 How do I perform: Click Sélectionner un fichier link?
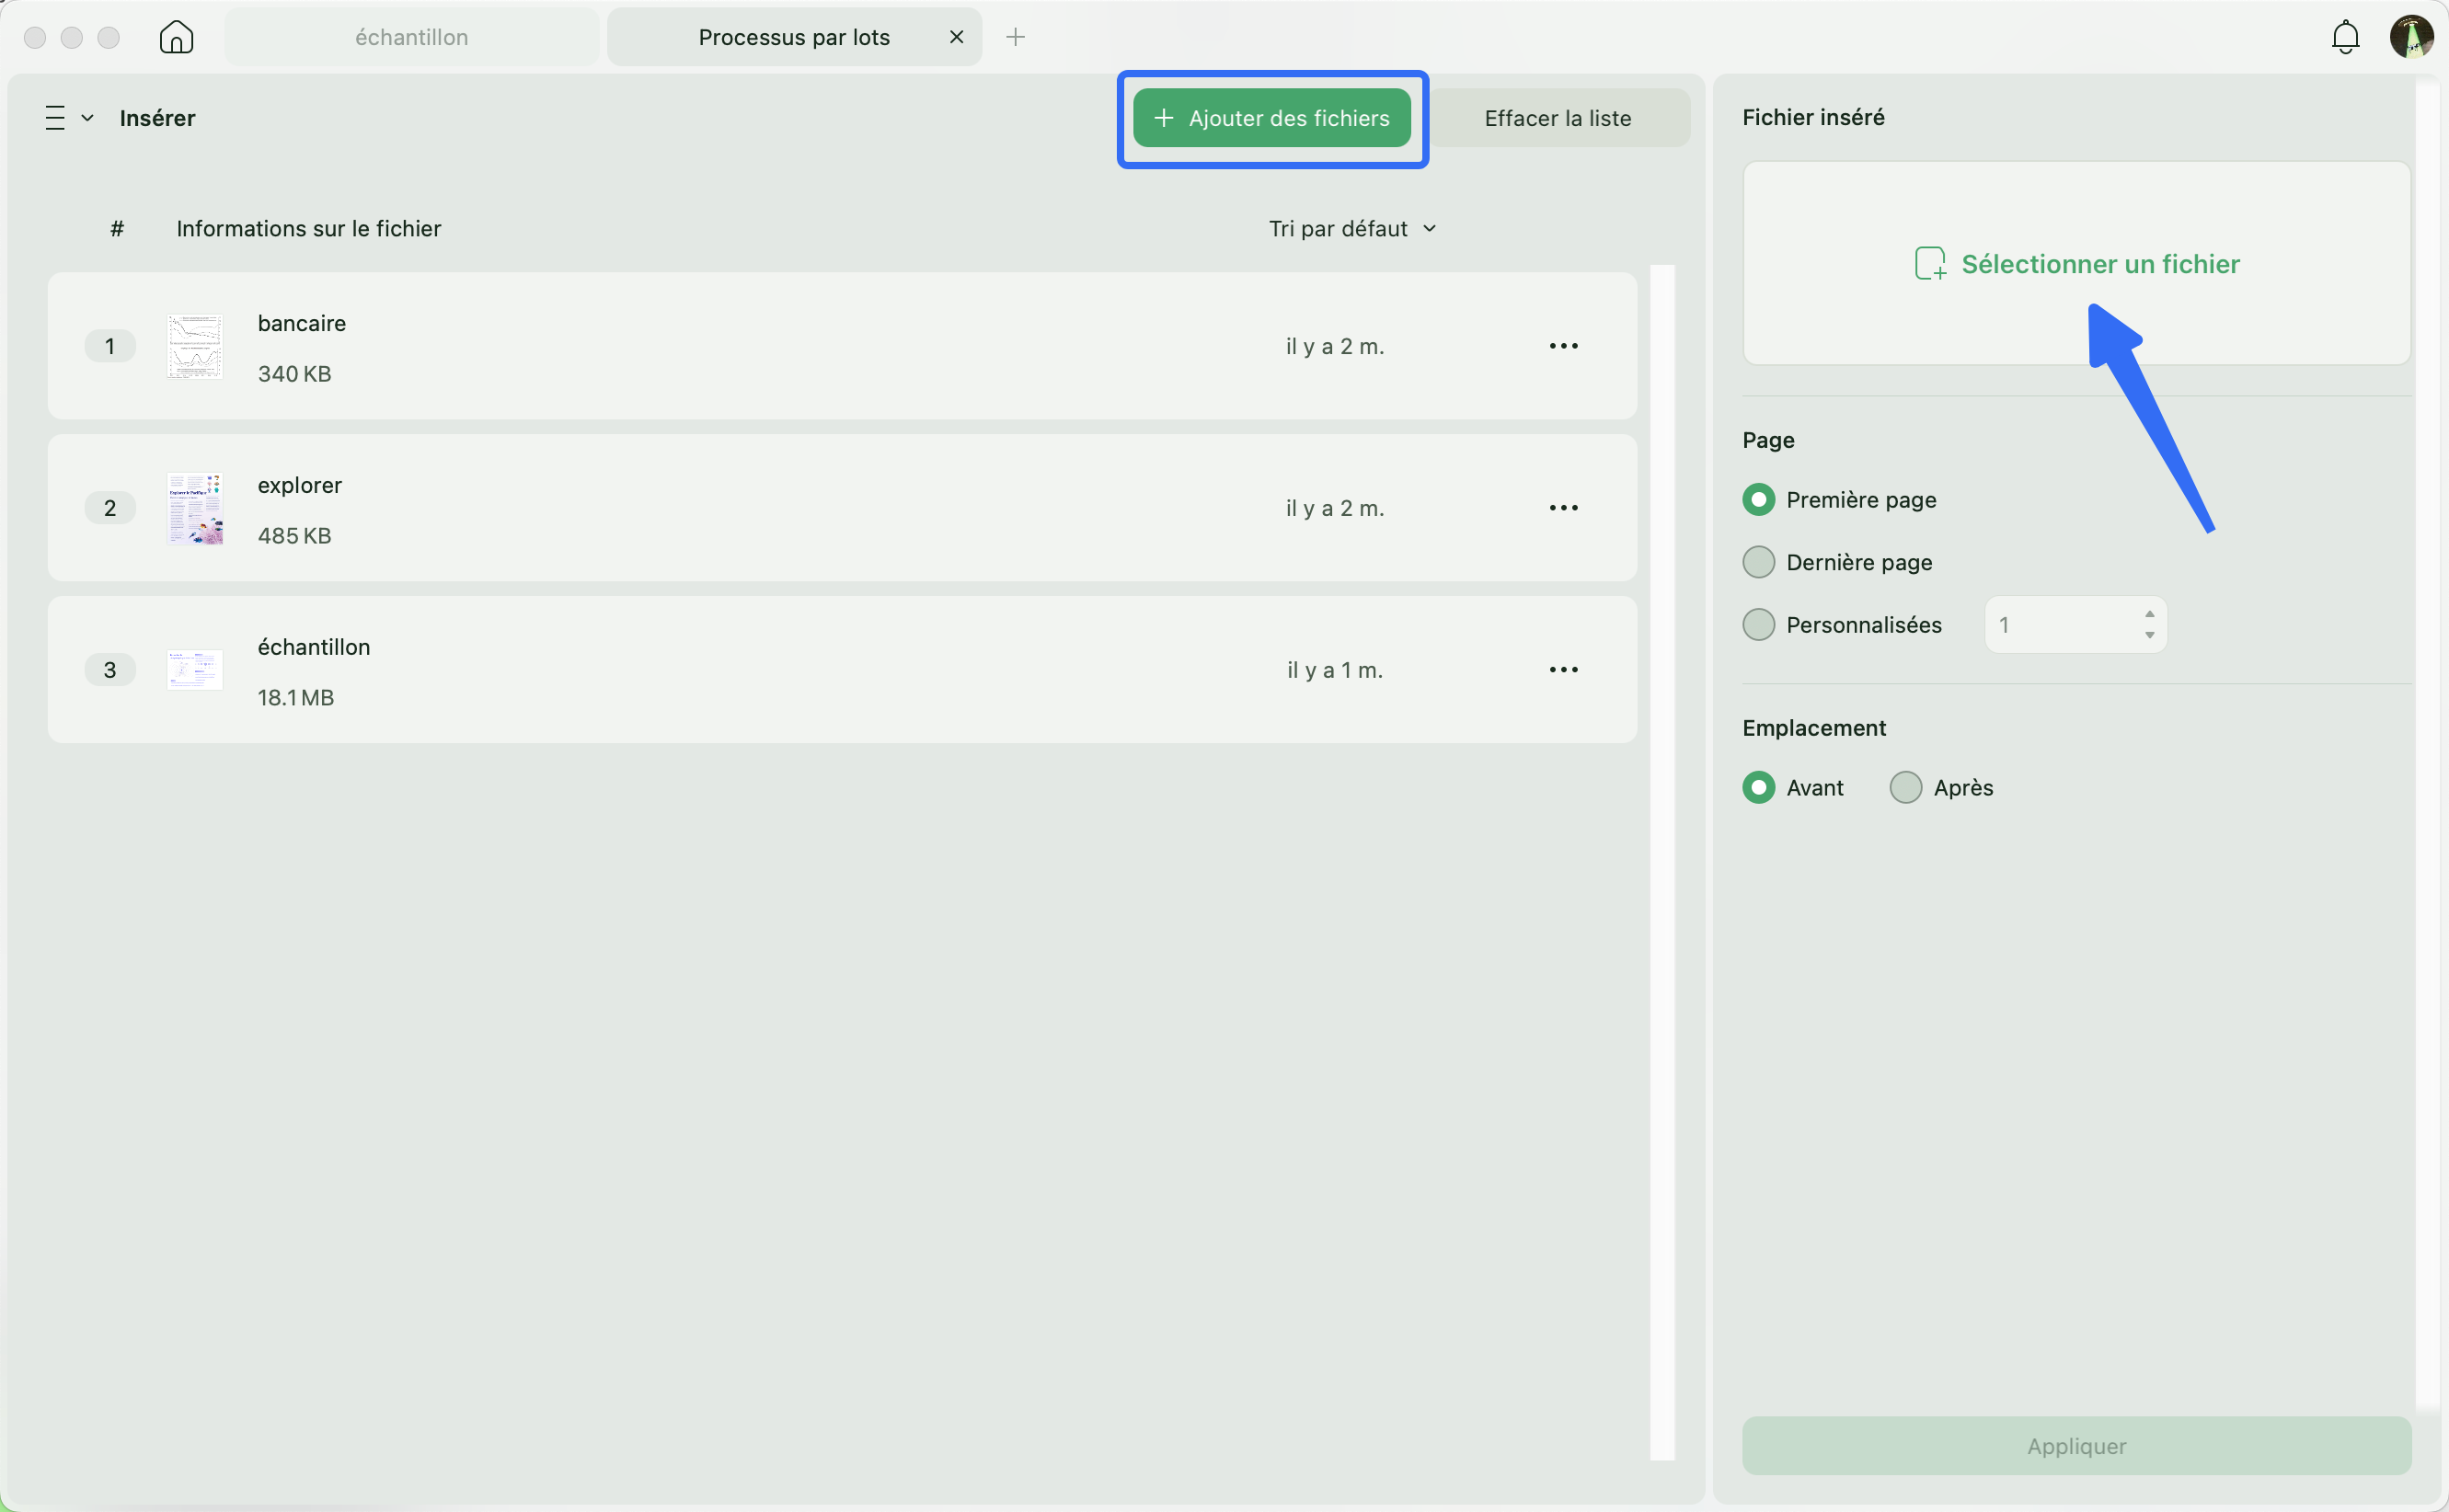pyautogui.click(x=2100, y=264)
